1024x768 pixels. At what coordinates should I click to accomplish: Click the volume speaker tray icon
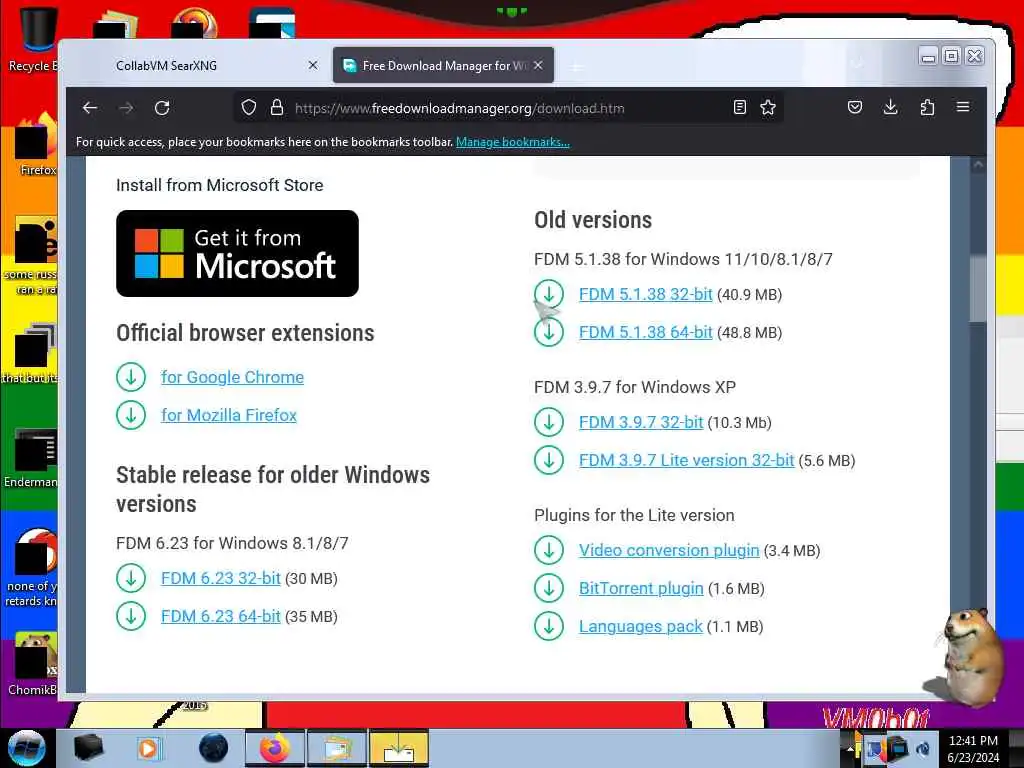[x=924, y=749]
